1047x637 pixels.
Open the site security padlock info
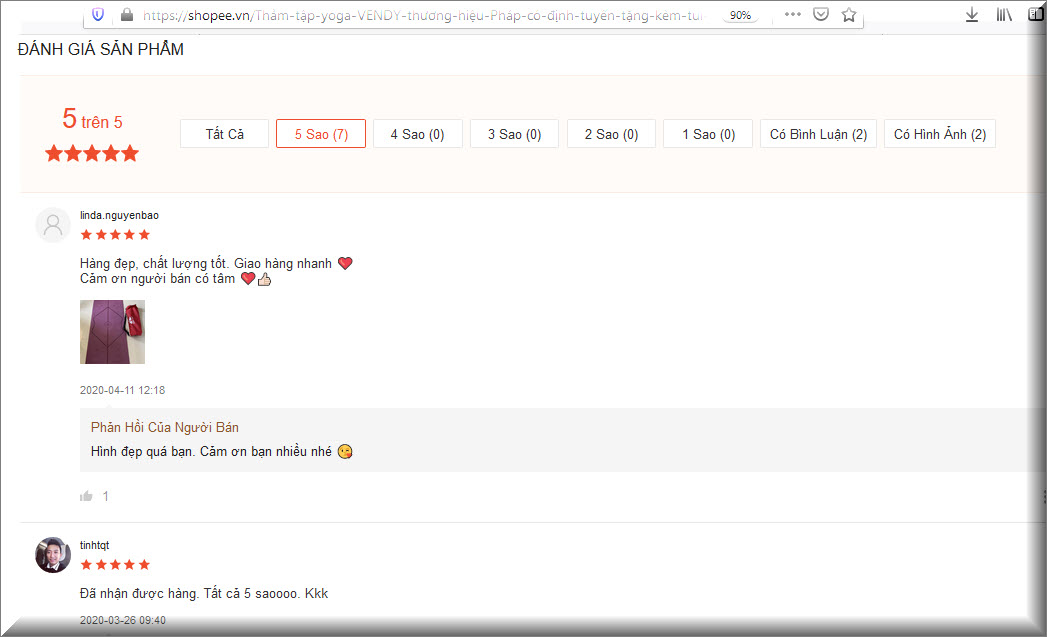click(127, 15)
